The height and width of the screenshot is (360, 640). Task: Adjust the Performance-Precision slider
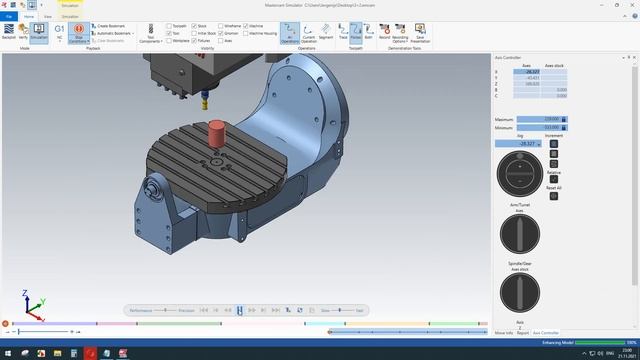click(165, 310)
